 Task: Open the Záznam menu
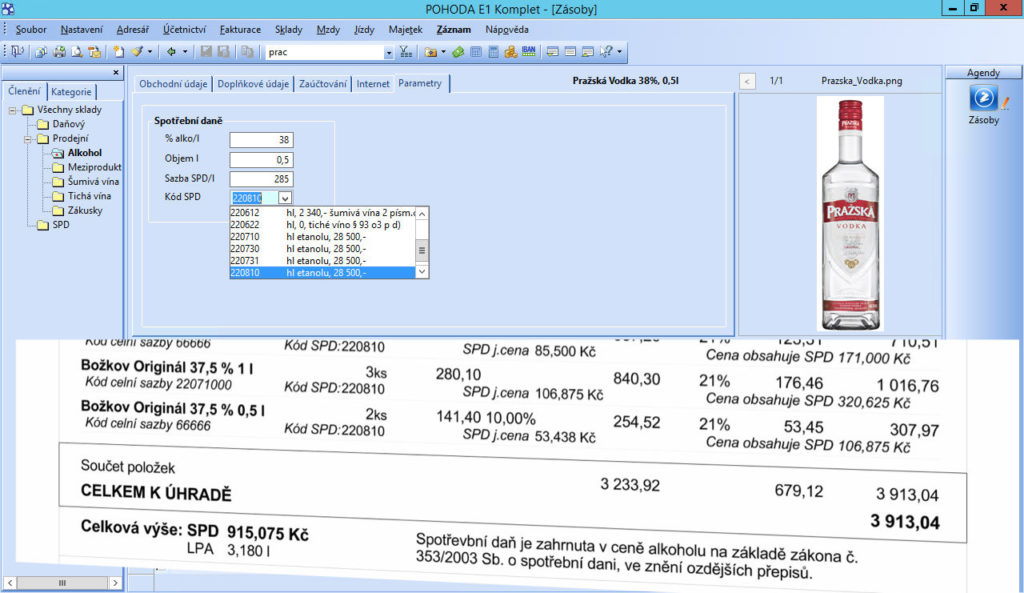tap(454, 29)
